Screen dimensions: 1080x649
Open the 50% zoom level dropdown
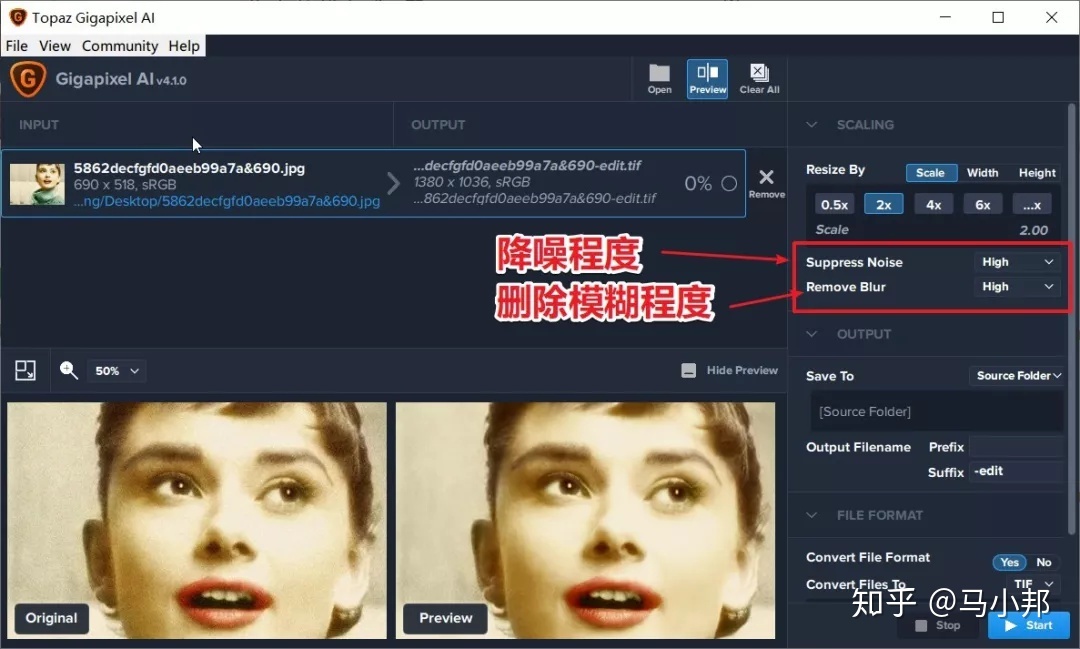(x=116, y=371)
